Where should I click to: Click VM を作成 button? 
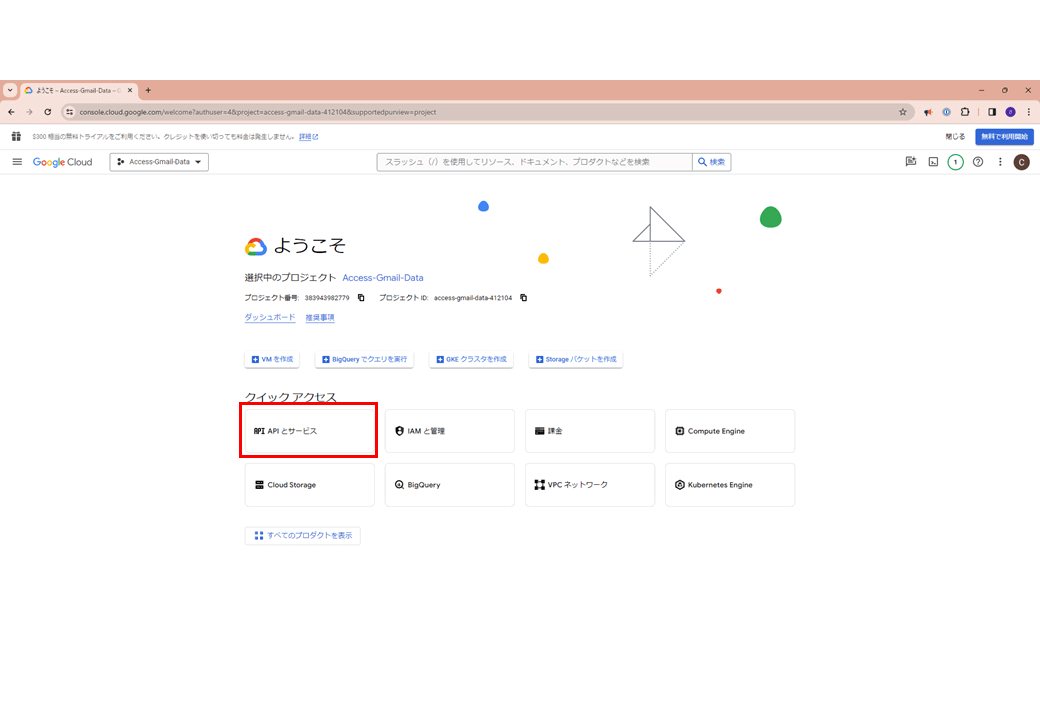[272, 359]
